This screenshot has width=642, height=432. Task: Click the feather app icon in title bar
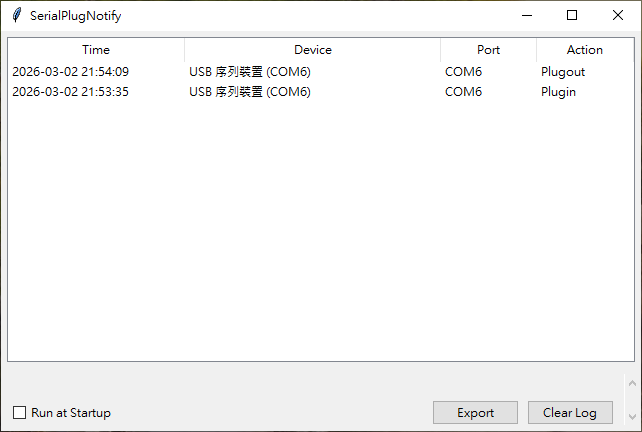(x=16, y=15)
